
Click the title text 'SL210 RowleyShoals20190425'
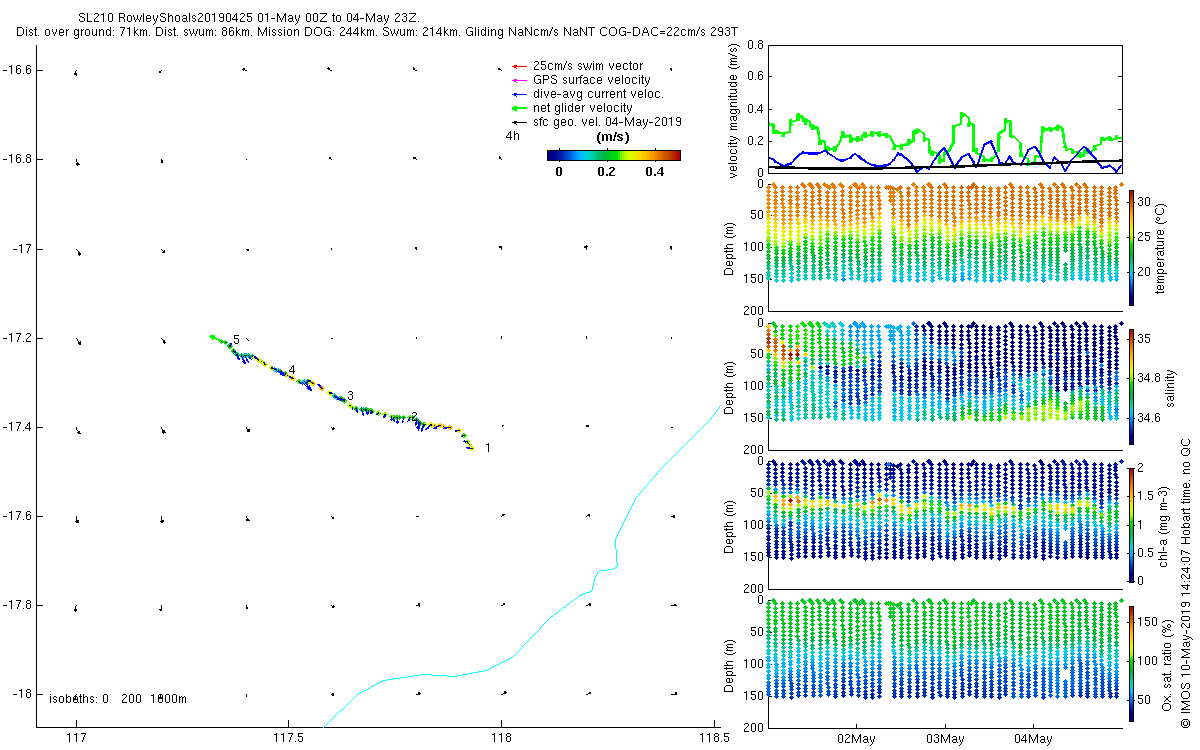(x=167, y=18)
